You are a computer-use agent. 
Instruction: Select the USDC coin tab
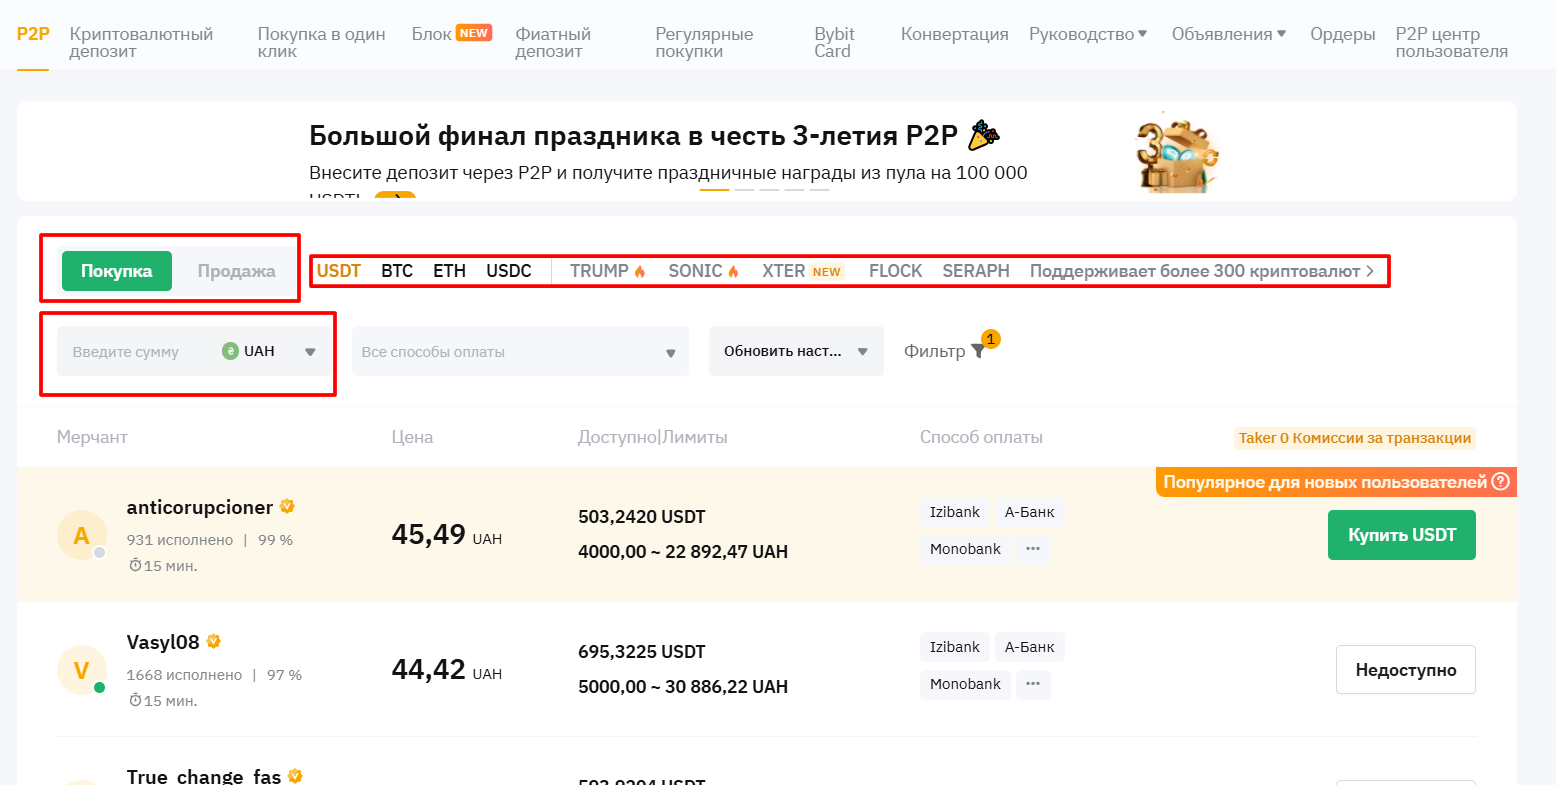(x=509, y=271)
